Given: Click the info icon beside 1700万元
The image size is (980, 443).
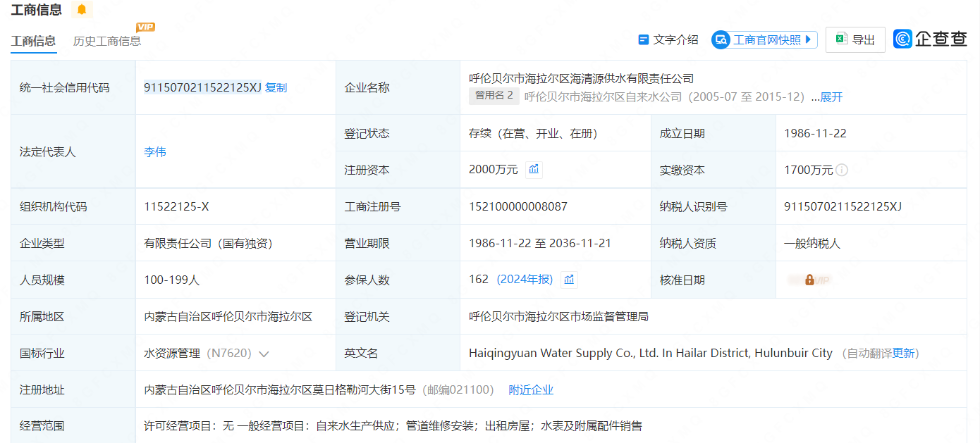Looking at the screenshot, I should point(842,170).
